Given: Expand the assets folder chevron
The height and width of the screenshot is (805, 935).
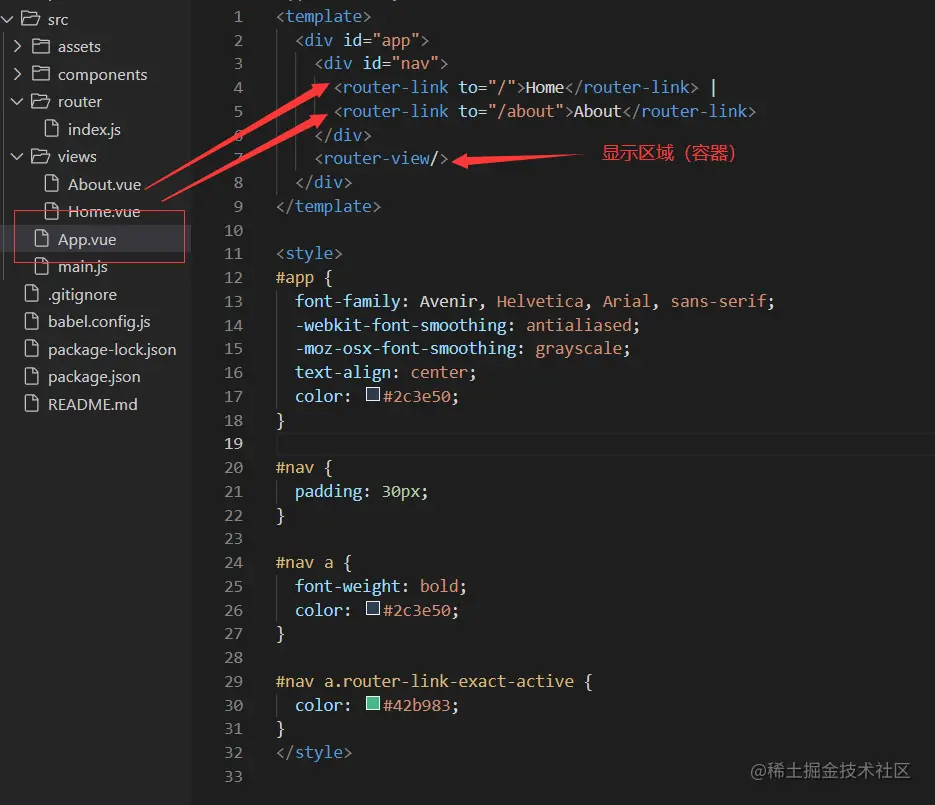Looking at the screenshot, I should (17, 47).
